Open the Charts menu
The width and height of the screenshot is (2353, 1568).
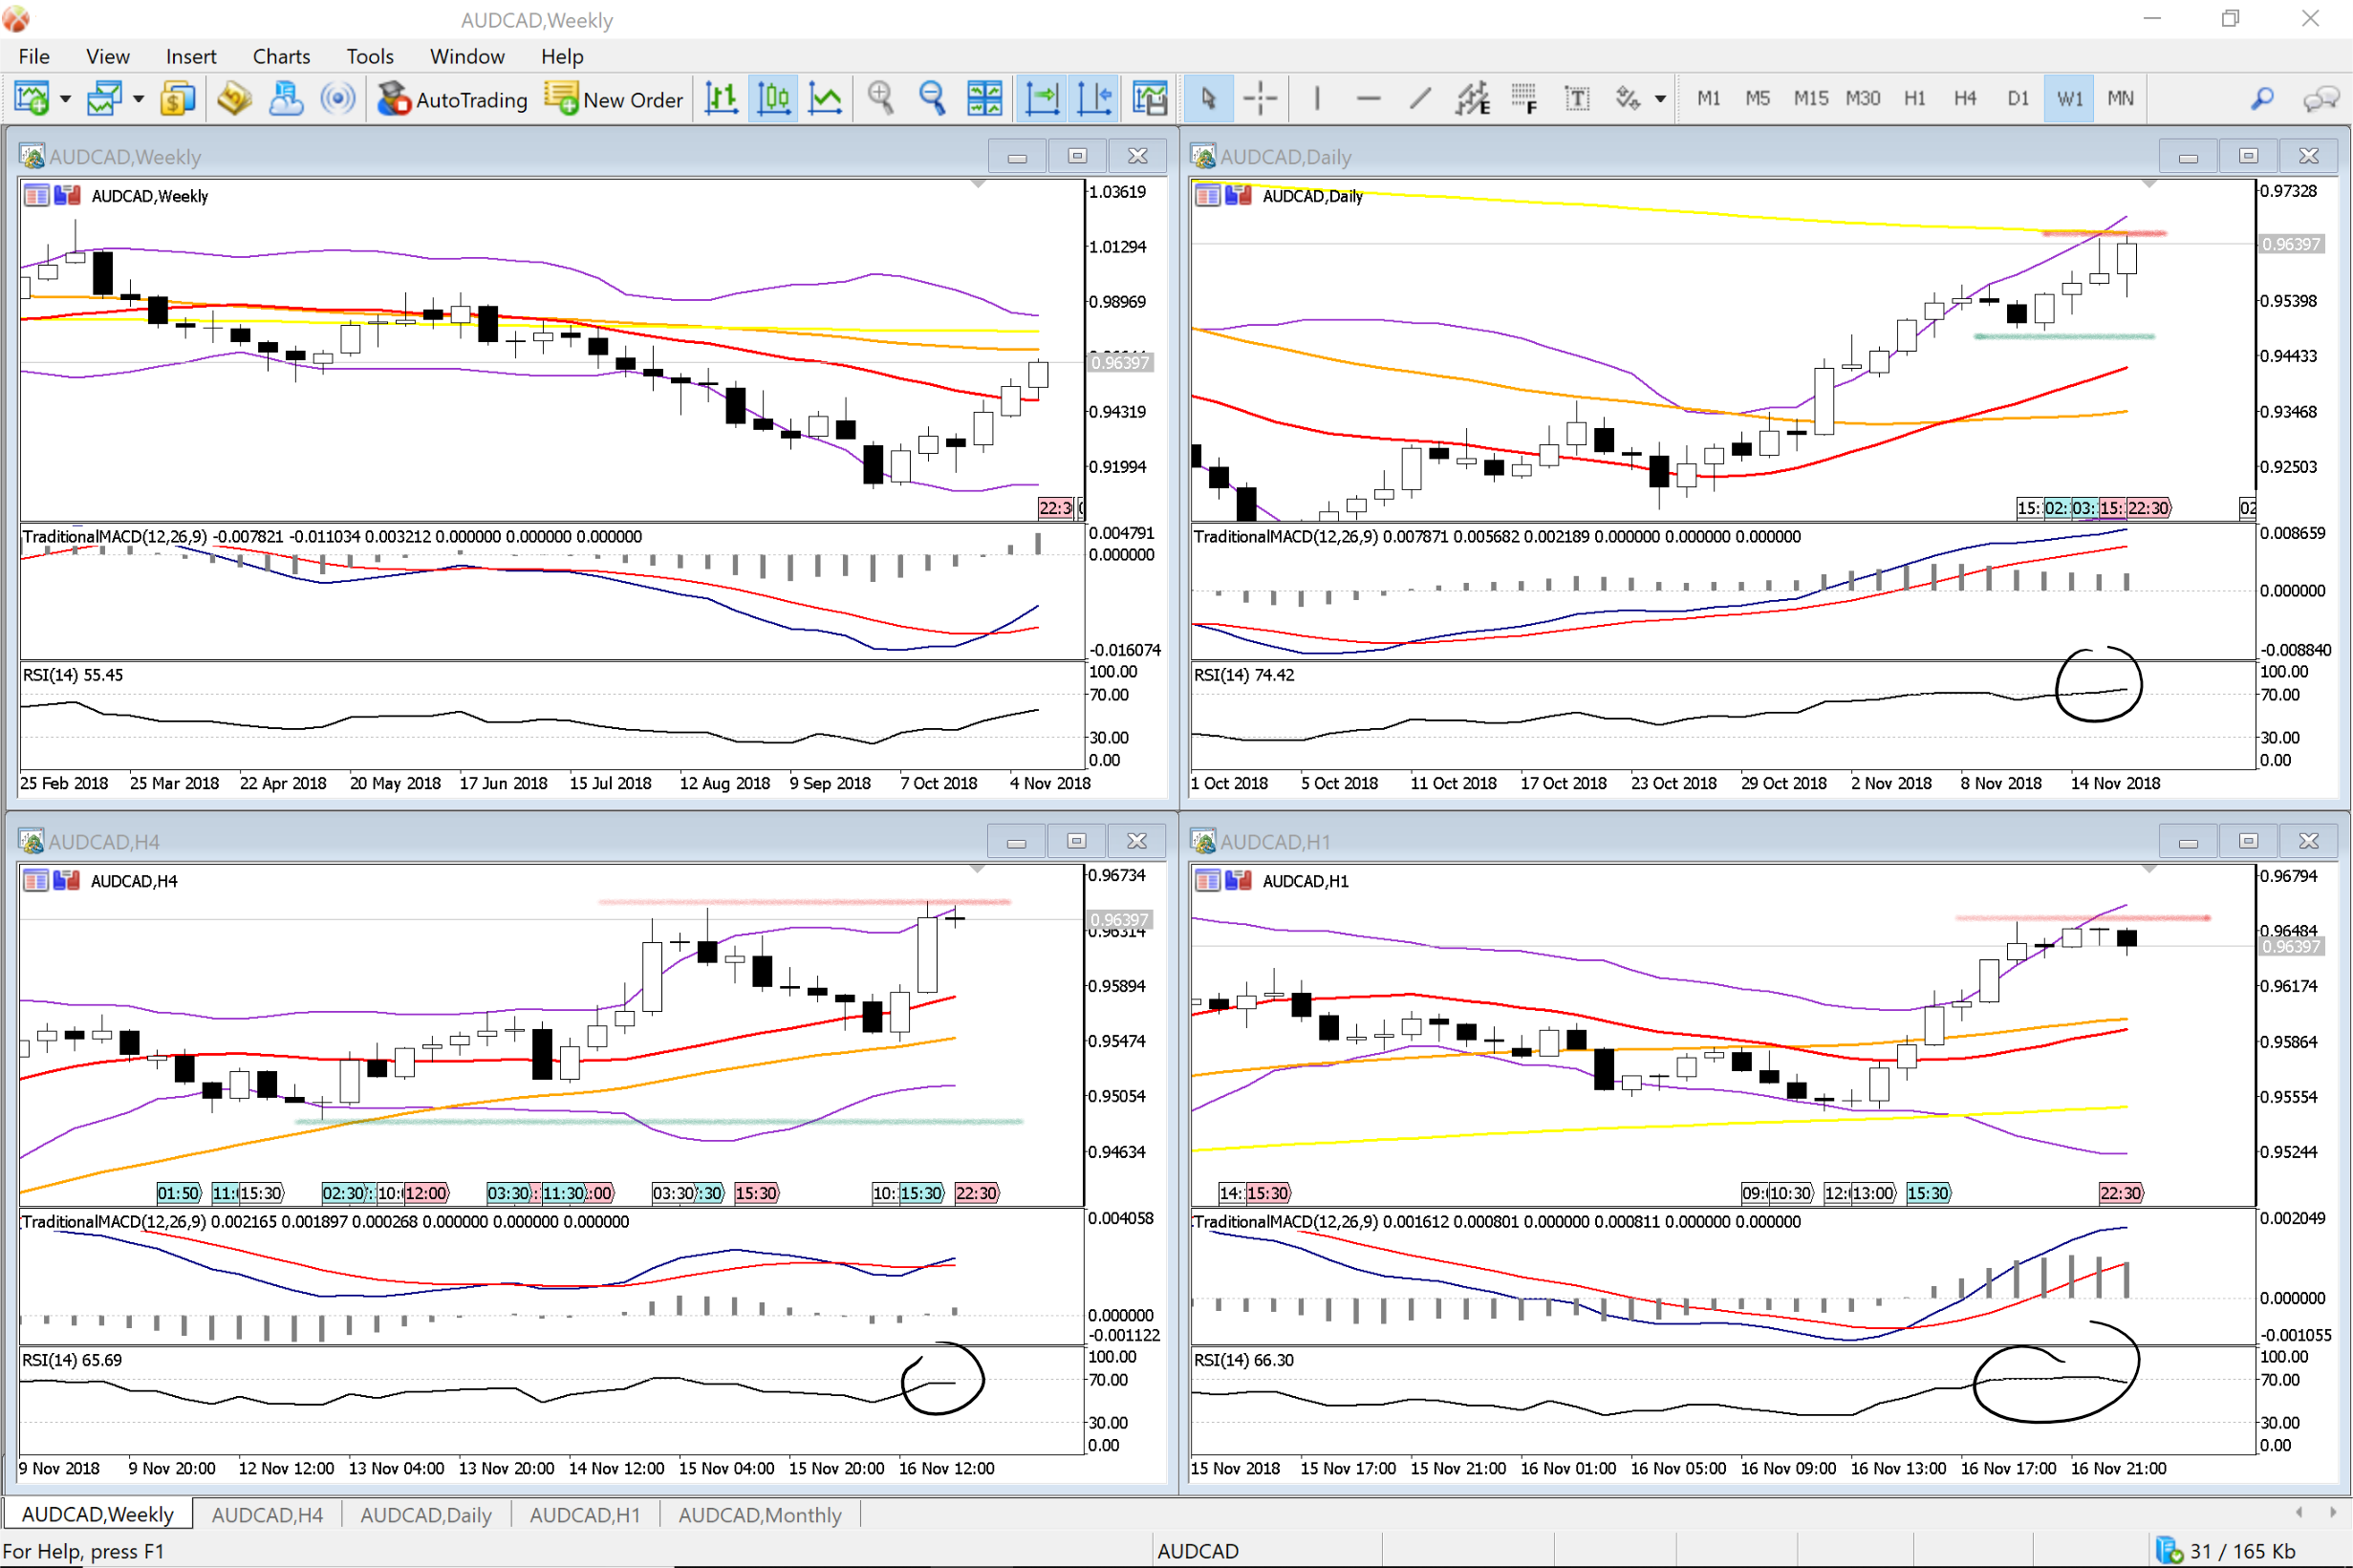pos(281,56)
